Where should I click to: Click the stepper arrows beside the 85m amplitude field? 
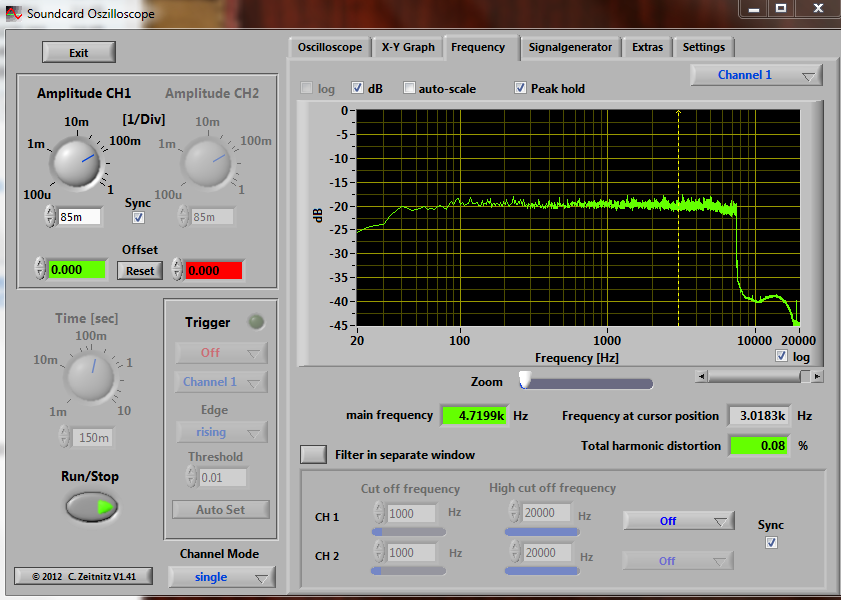[x=50, y=216]
